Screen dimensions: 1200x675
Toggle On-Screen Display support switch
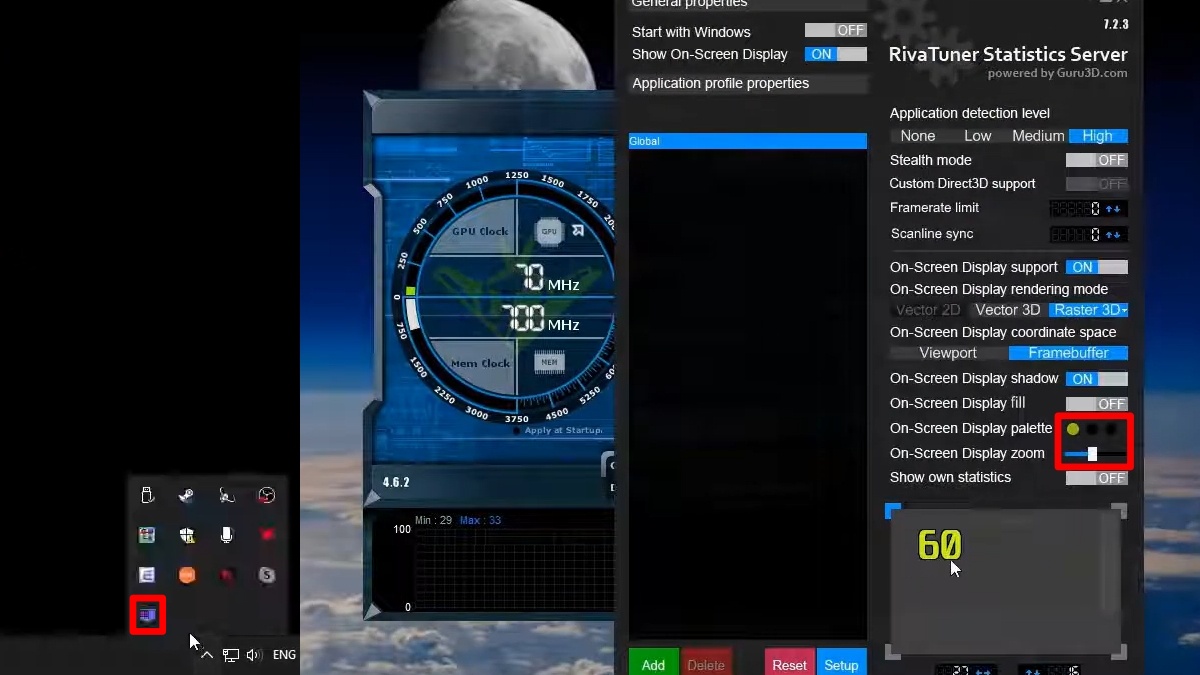[1097, 267]
